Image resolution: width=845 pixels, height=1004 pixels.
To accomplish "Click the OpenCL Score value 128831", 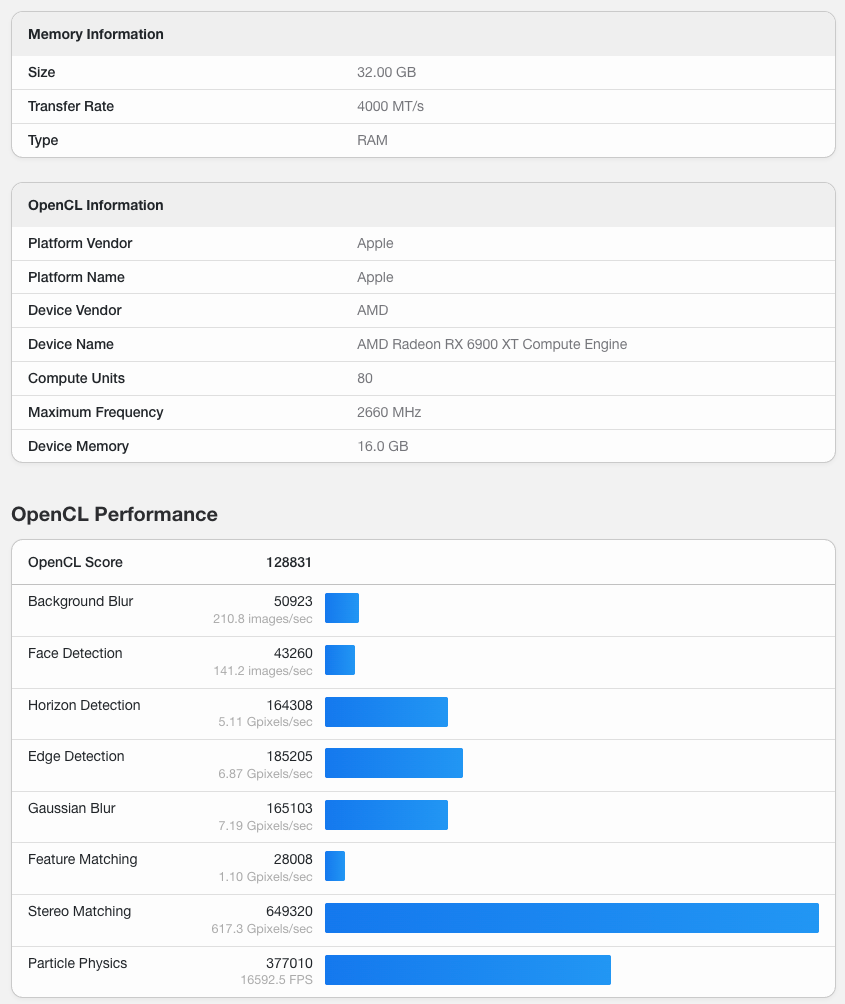I will click(x=289, y=562).
